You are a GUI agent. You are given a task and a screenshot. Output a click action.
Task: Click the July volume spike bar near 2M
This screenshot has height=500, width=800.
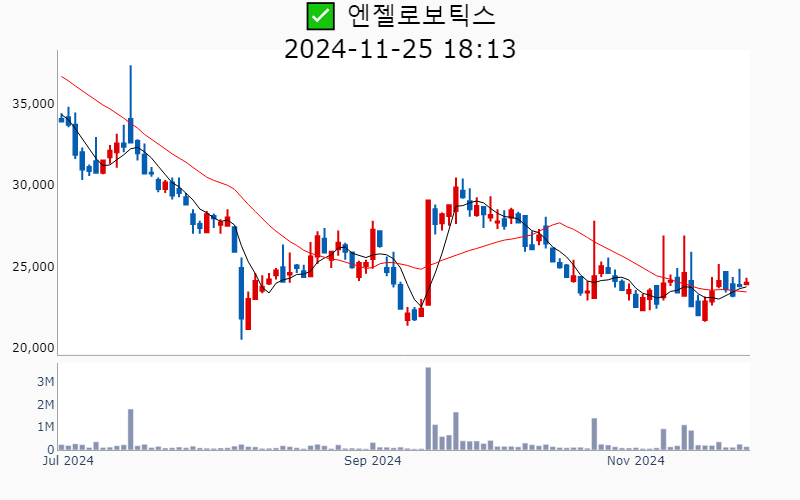131,430
